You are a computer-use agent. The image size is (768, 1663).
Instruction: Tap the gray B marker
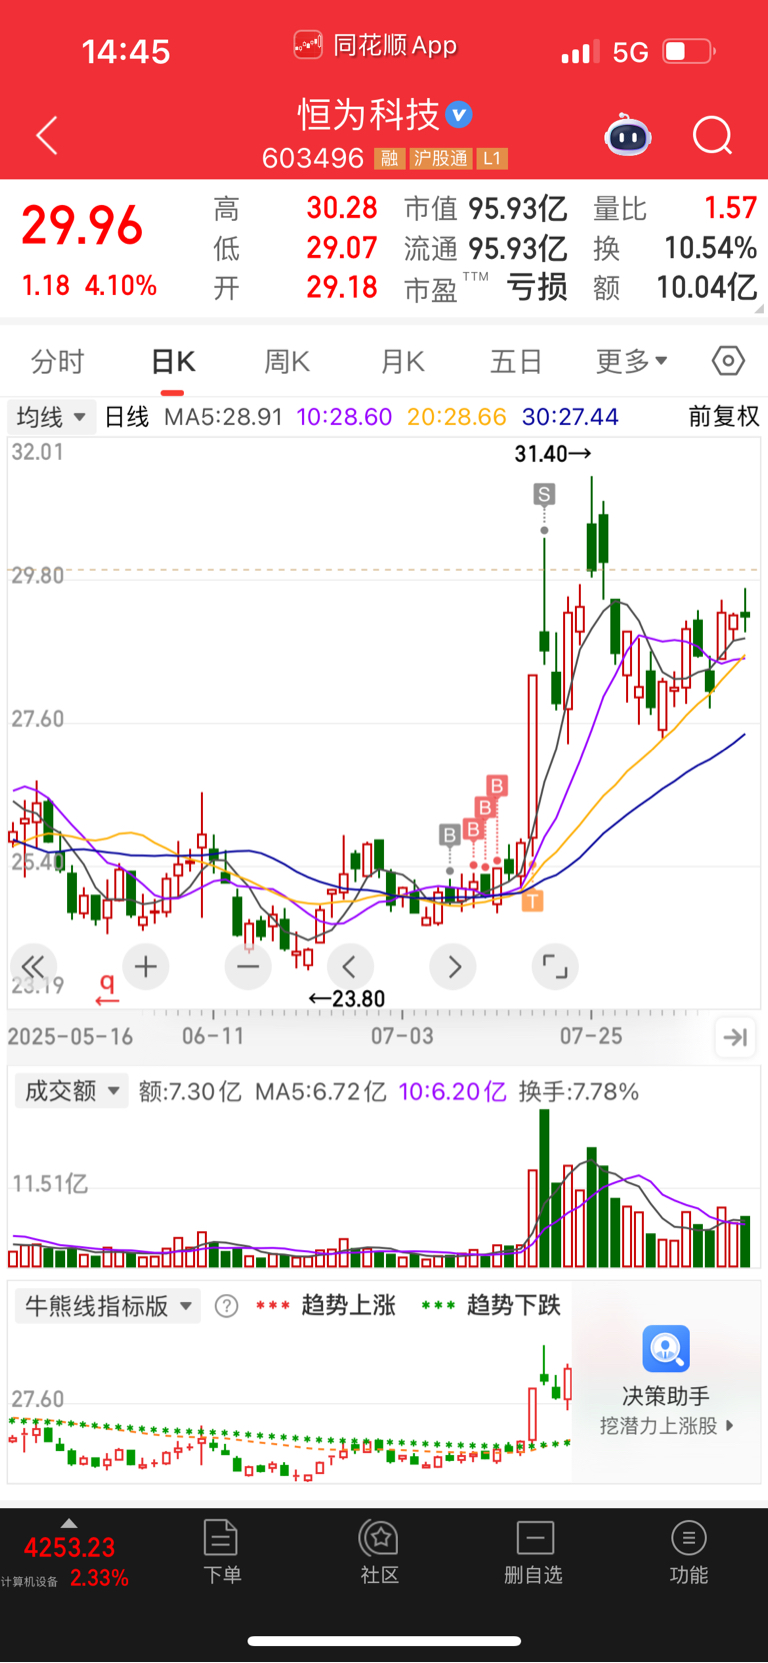(x=450, y=834)
